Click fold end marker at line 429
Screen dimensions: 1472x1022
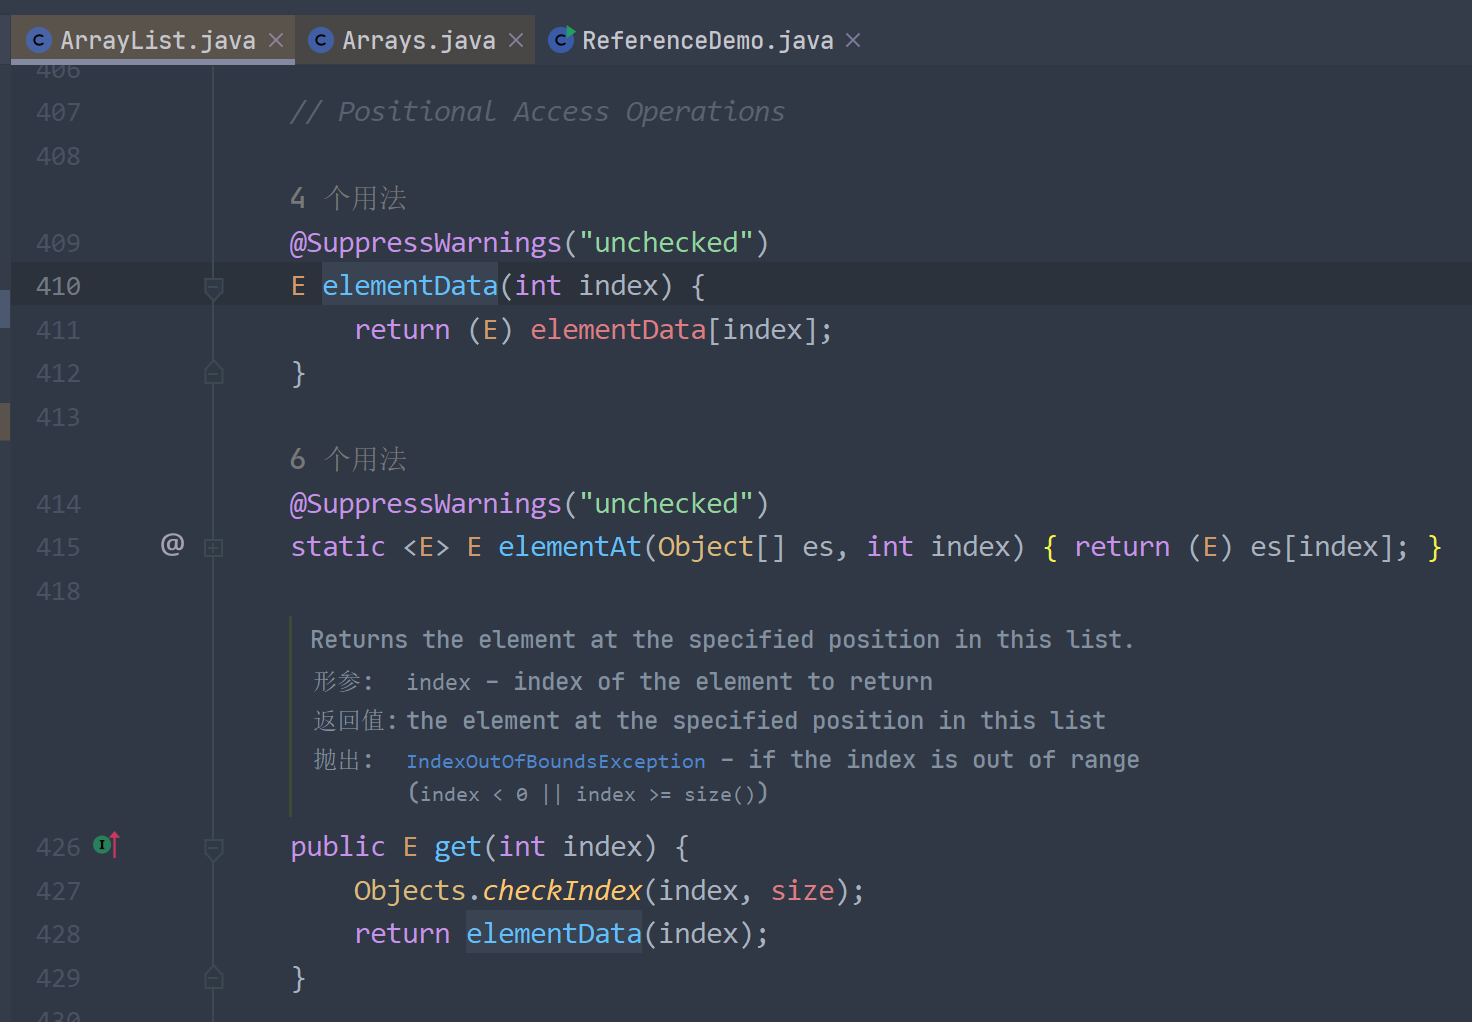pos(213,978)
